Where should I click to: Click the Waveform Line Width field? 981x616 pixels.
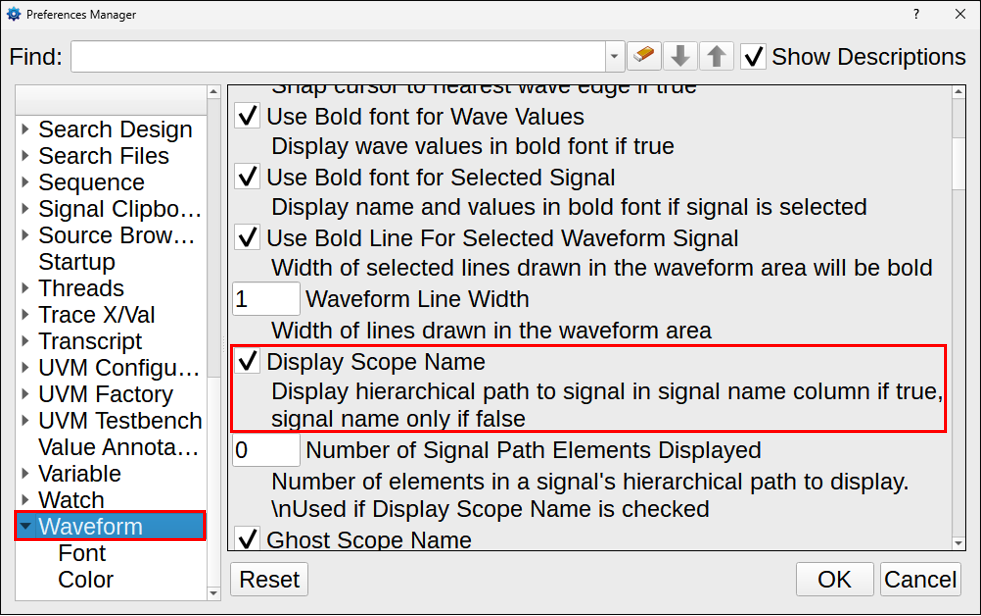266,299
